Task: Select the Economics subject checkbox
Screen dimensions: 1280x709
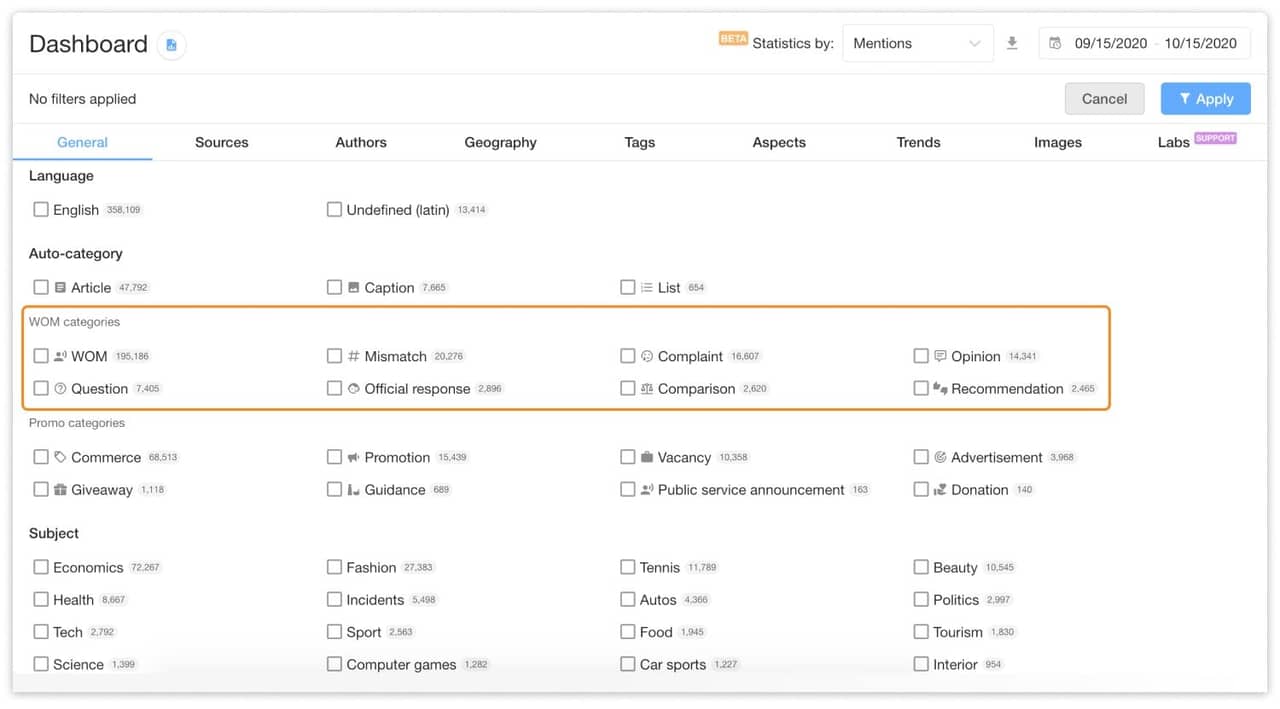Action: pos(40,566)
